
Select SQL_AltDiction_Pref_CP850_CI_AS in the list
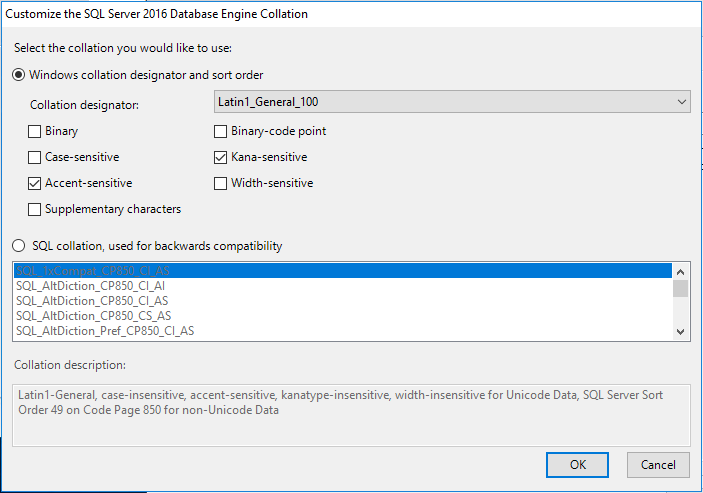point(343,331)
